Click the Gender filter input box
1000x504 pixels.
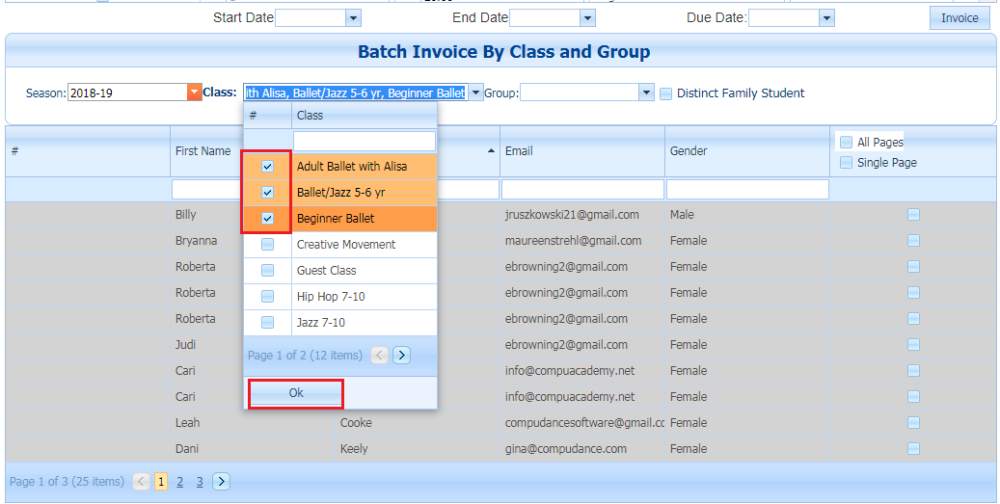pyautogui.click(x=747, y=189)
